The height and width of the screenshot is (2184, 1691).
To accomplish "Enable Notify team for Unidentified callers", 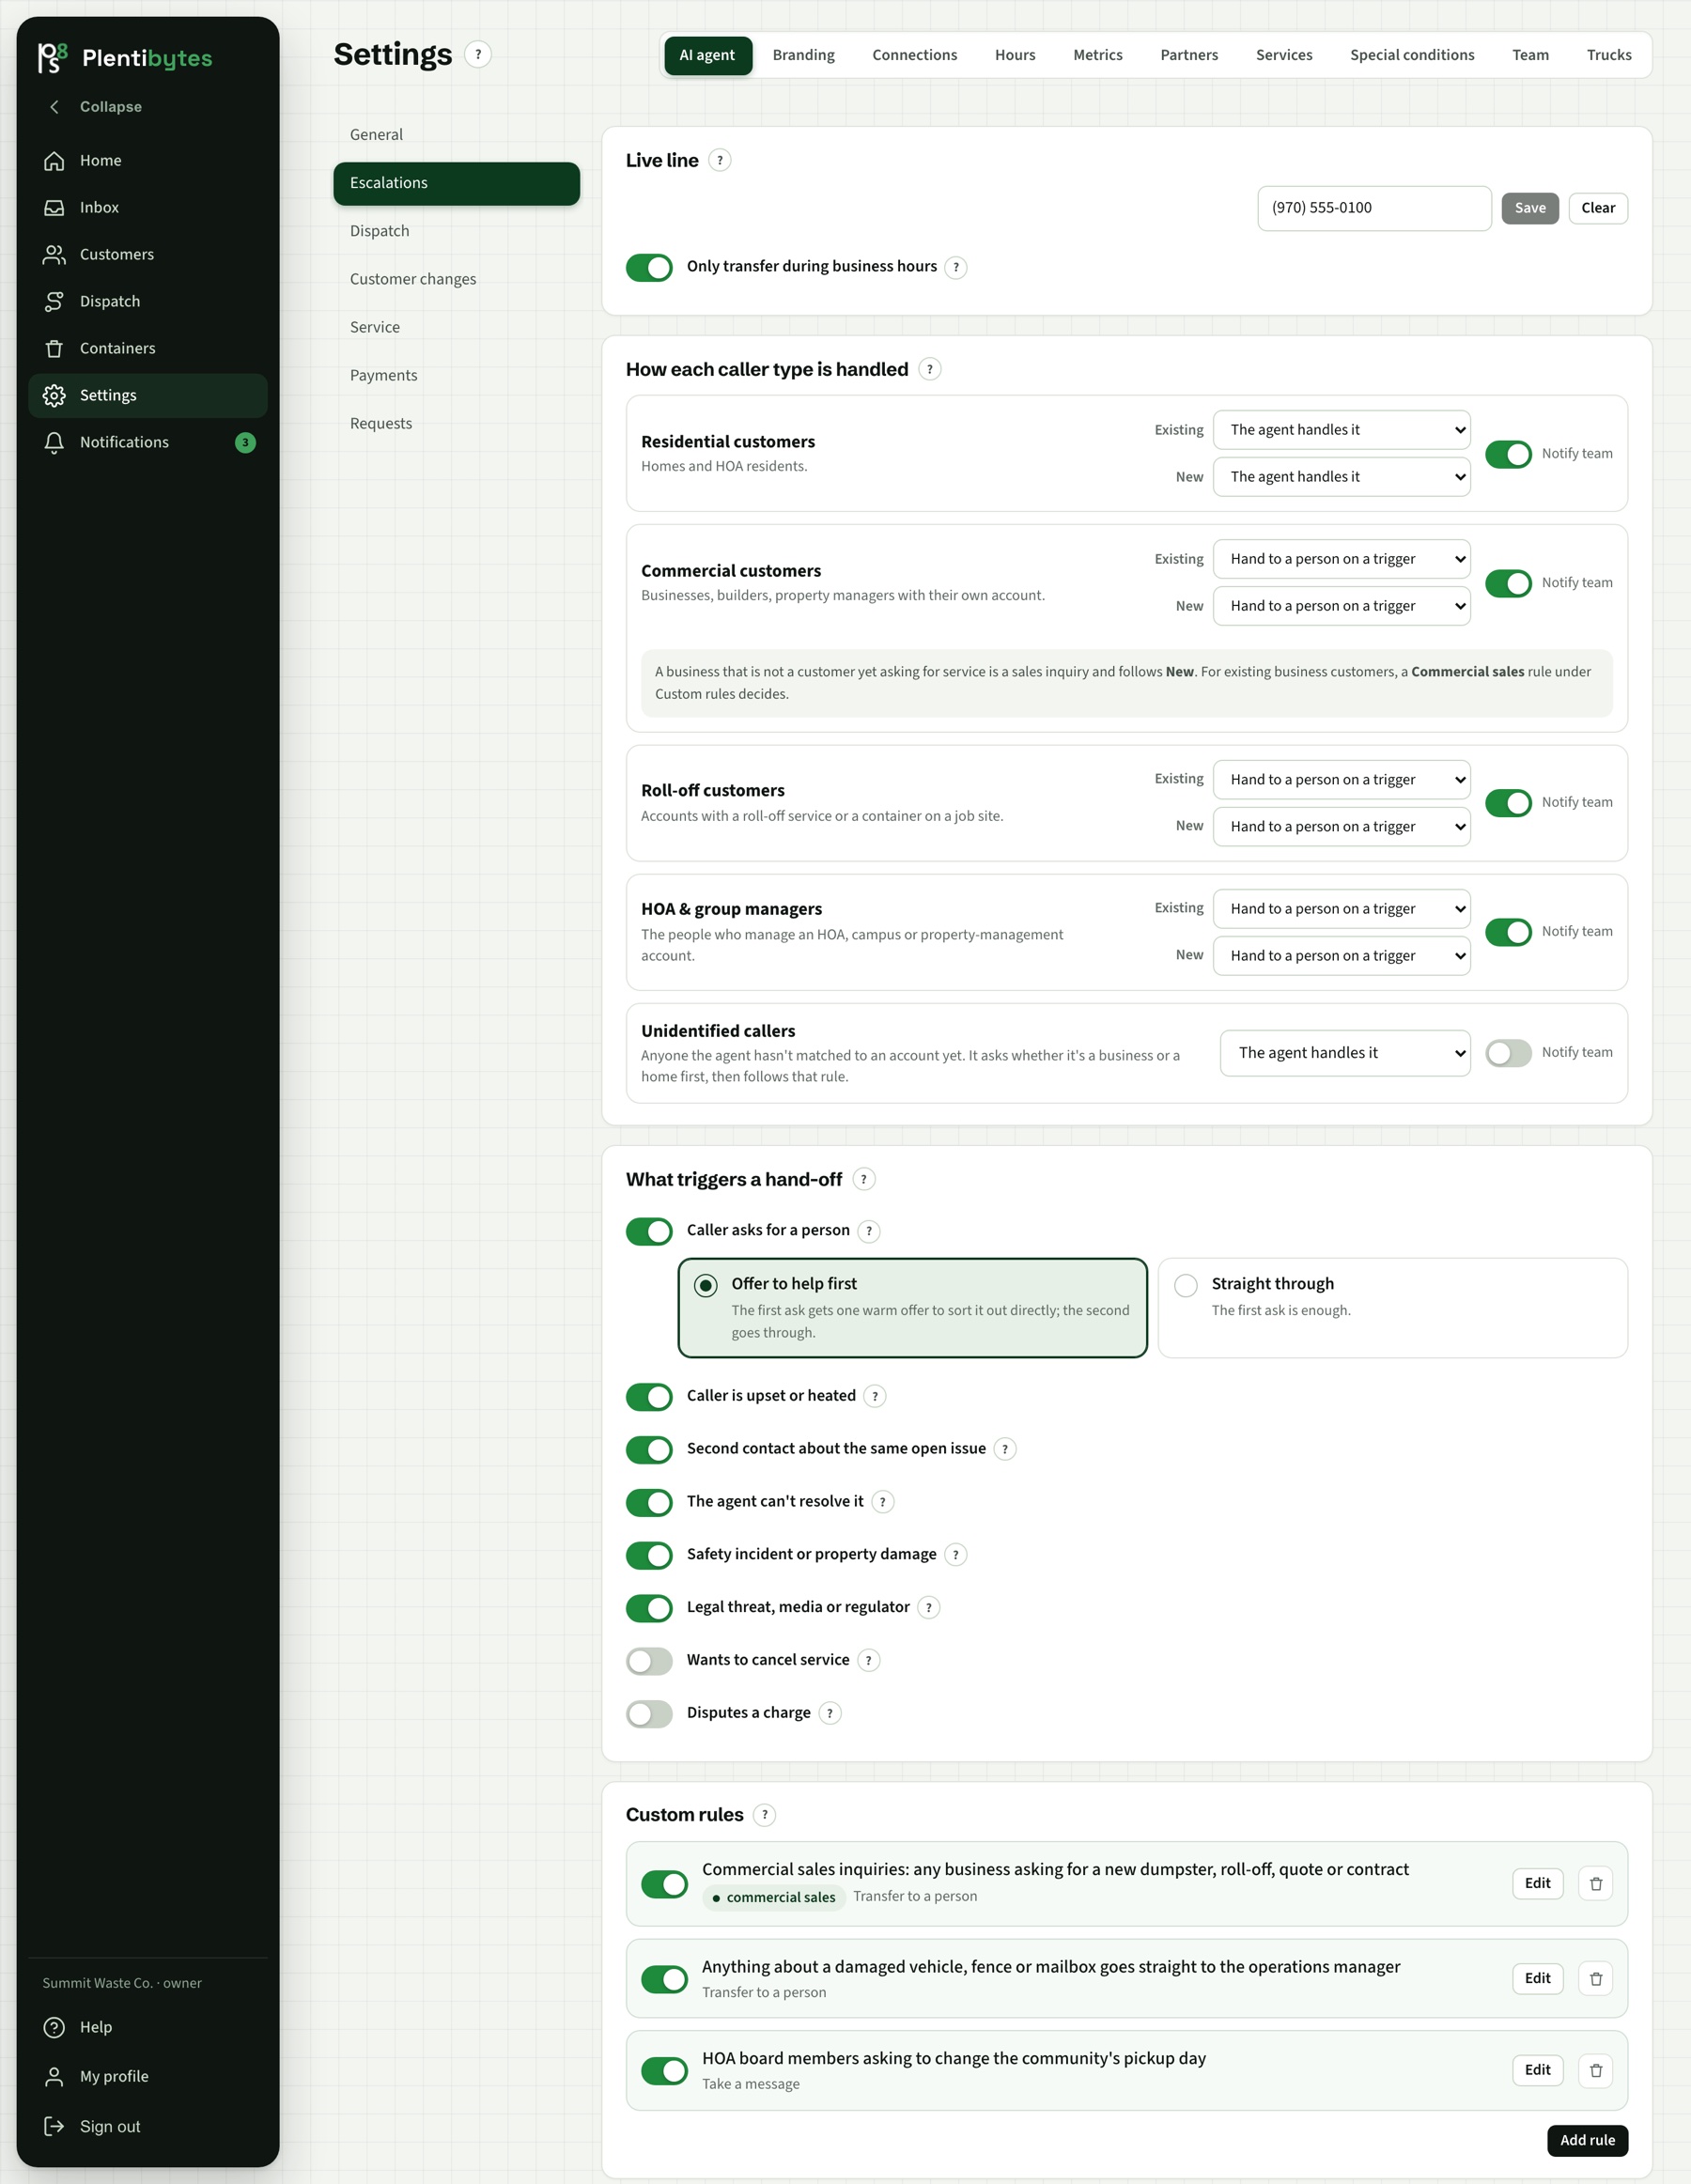I will (1508, 1054).
